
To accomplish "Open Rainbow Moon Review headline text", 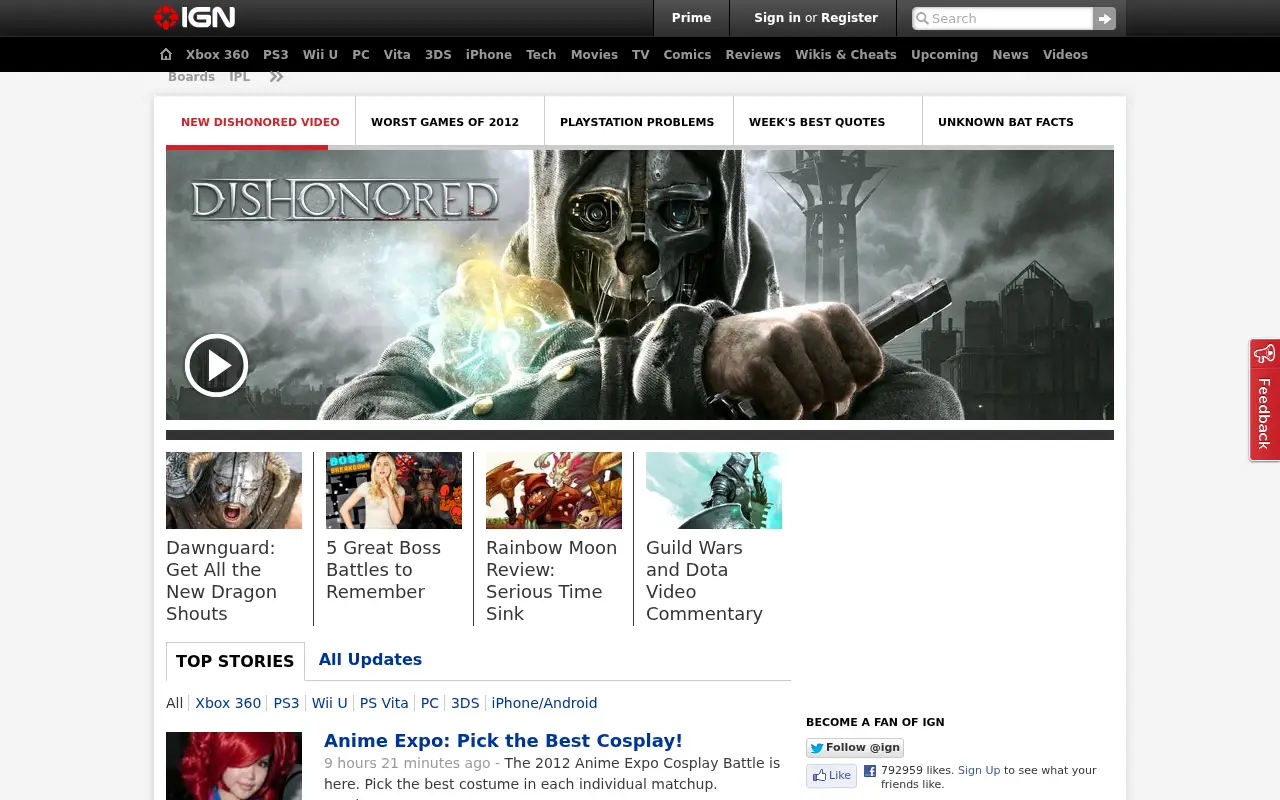I will point(551,581).
